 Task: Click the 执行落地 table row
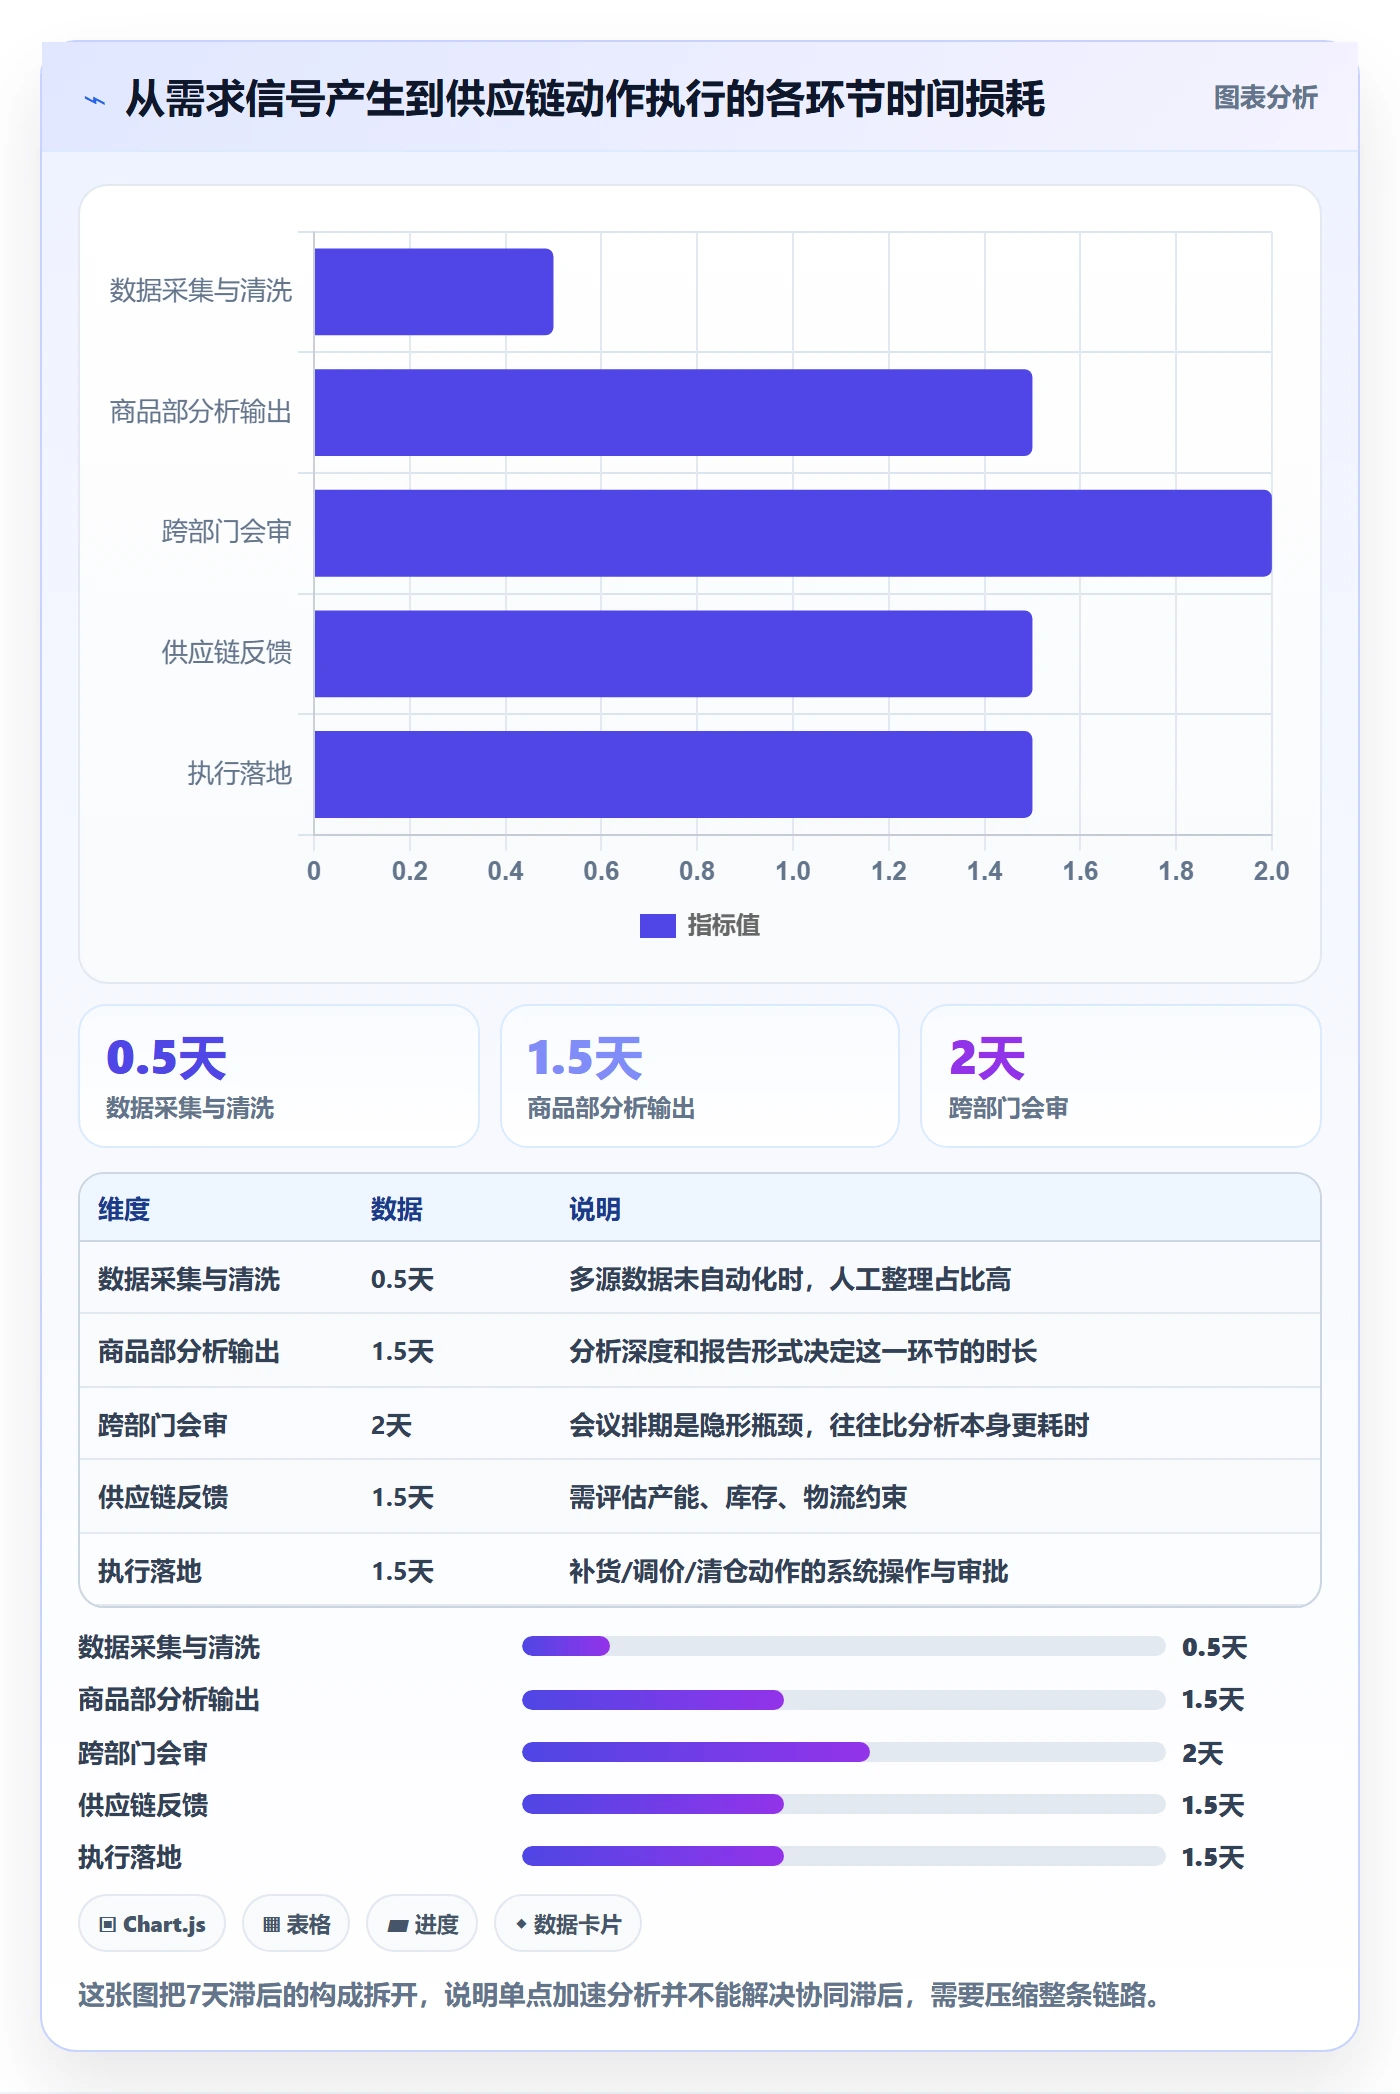click(x=700, y=1571)
